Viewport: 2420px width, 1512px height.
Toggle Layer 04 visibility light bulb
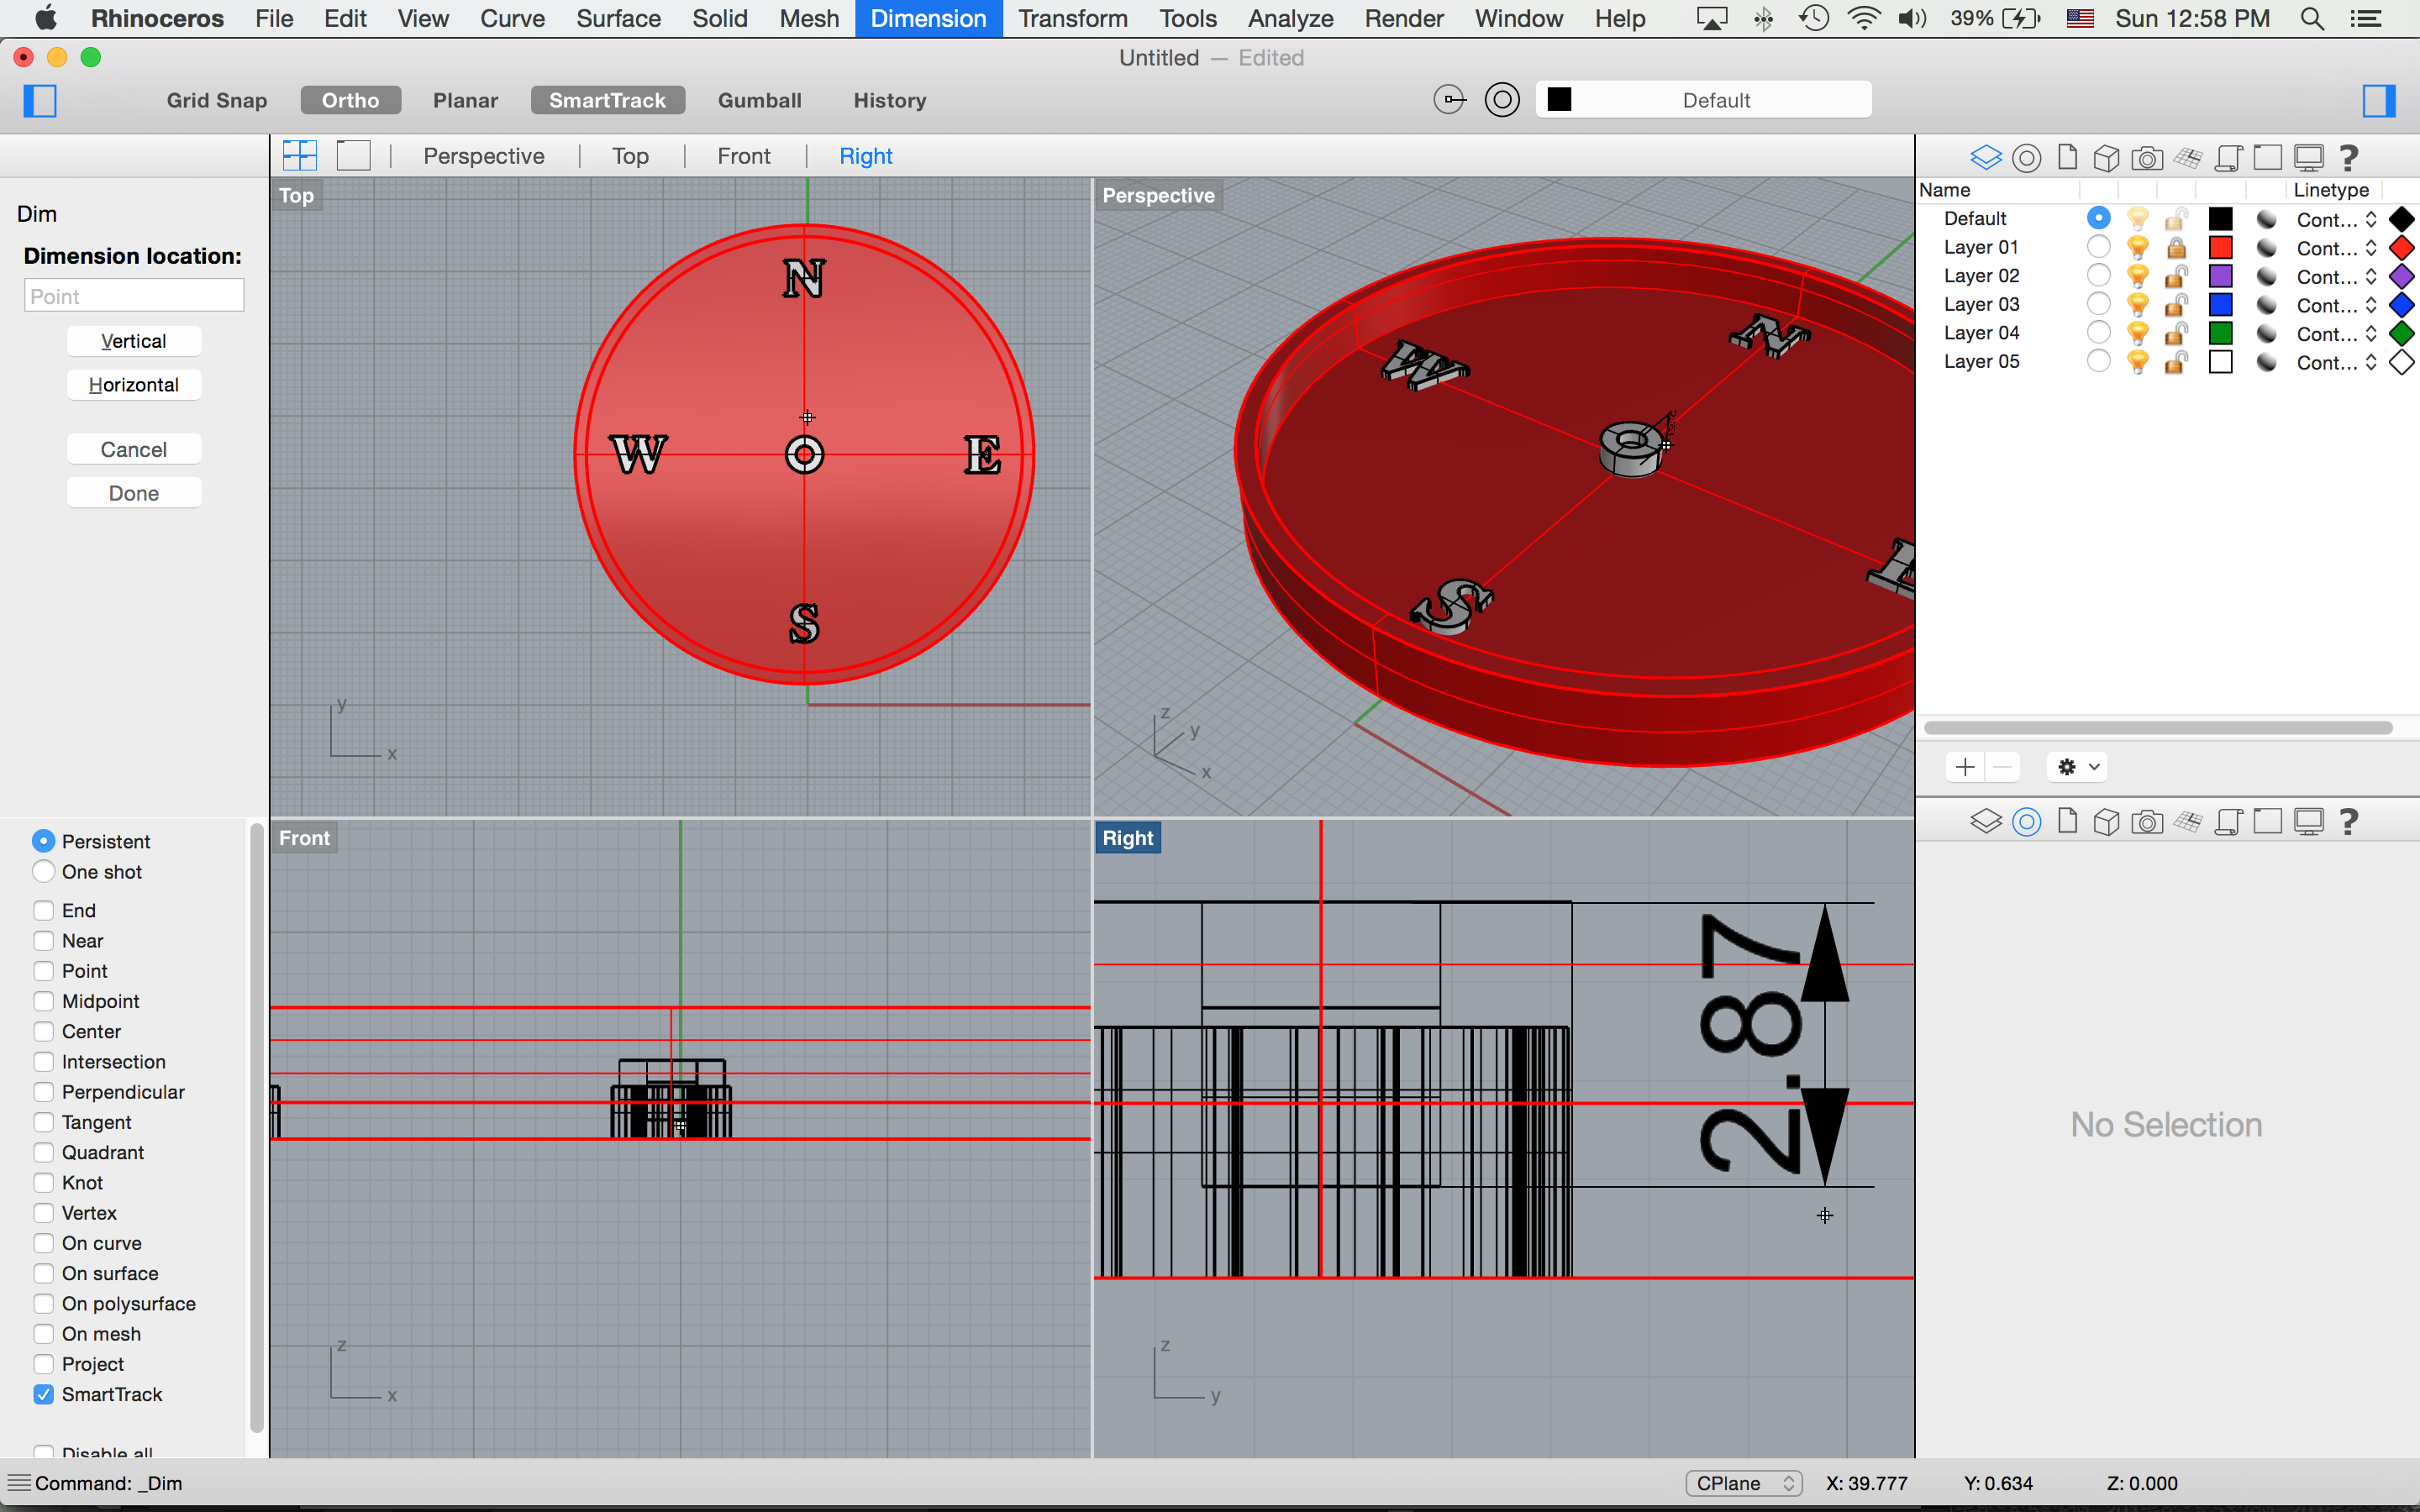(2137, 333)
